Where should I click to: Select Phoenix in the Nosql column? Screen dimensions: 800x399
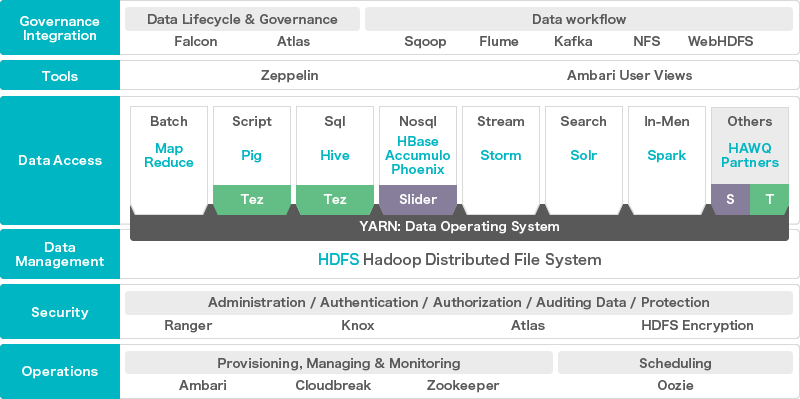click(418, 169)
